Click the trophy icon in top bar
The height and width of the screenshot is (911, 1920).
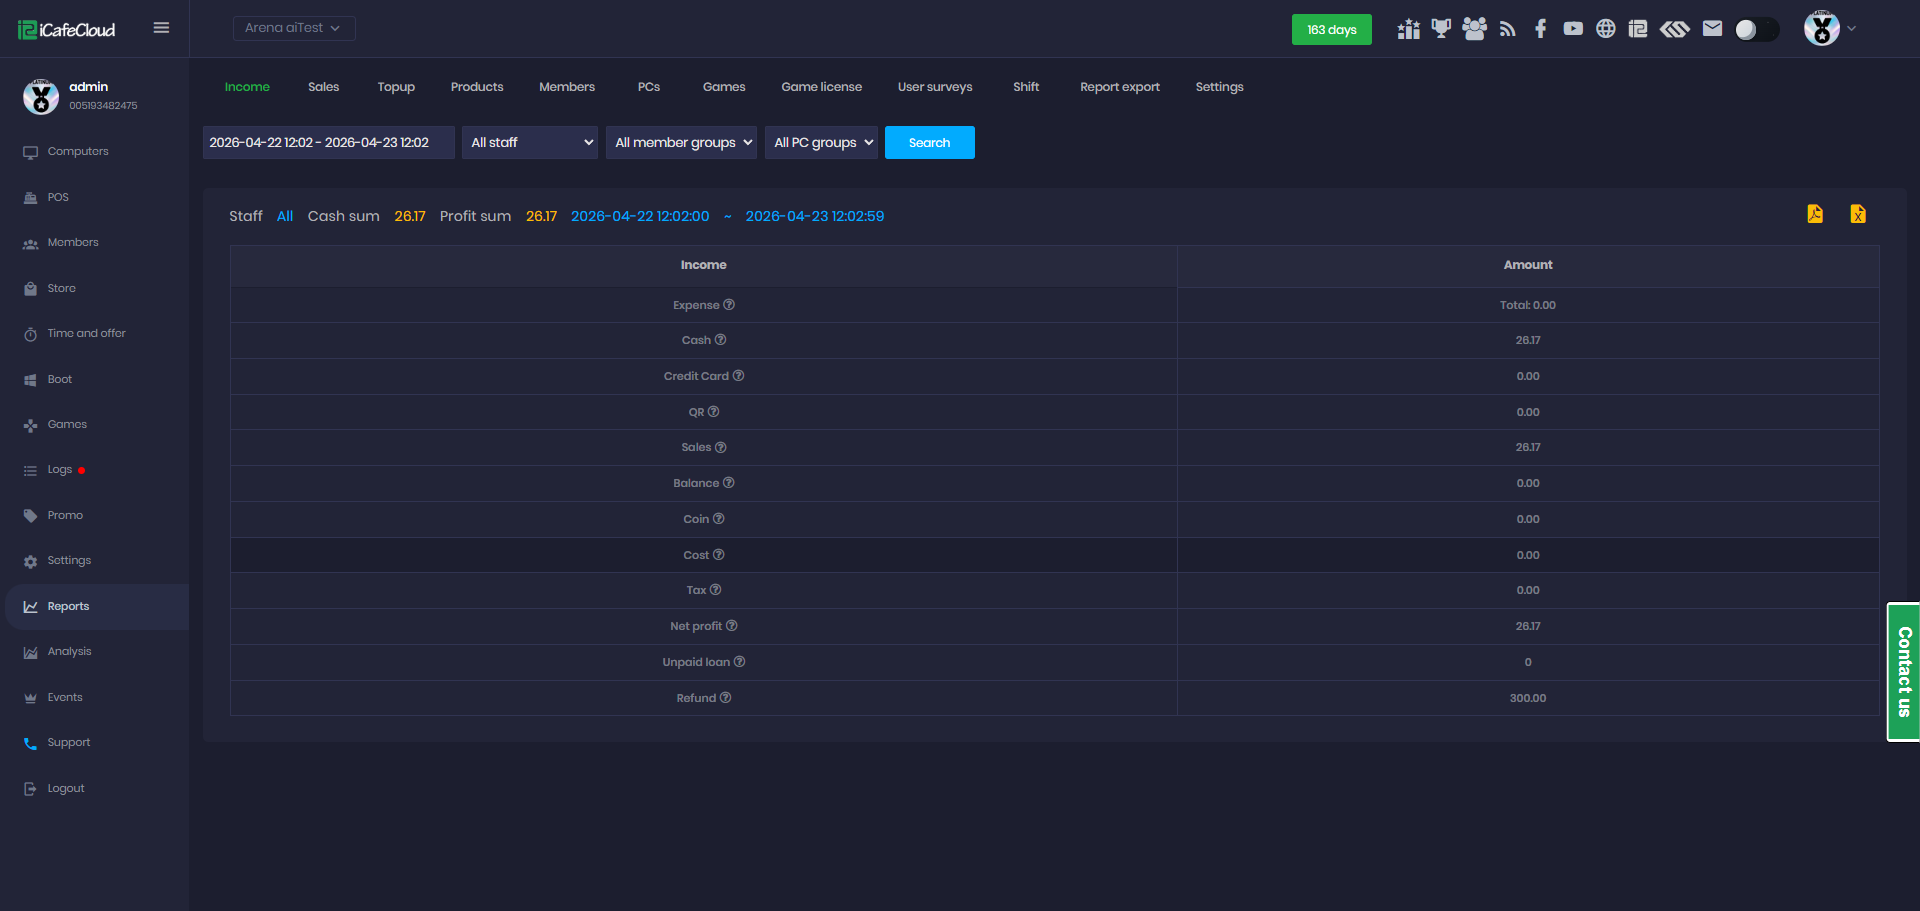(1441, 29)
